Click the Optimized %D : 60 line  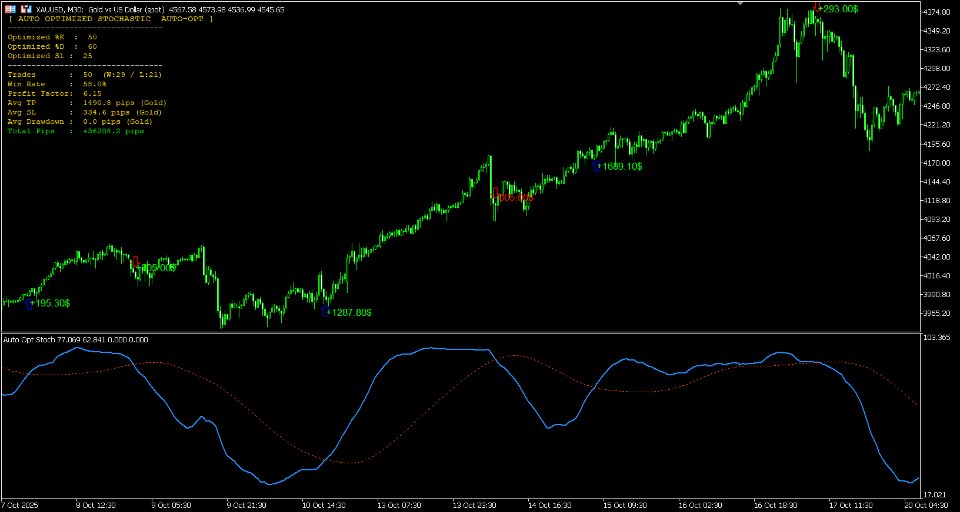[52, 47]
